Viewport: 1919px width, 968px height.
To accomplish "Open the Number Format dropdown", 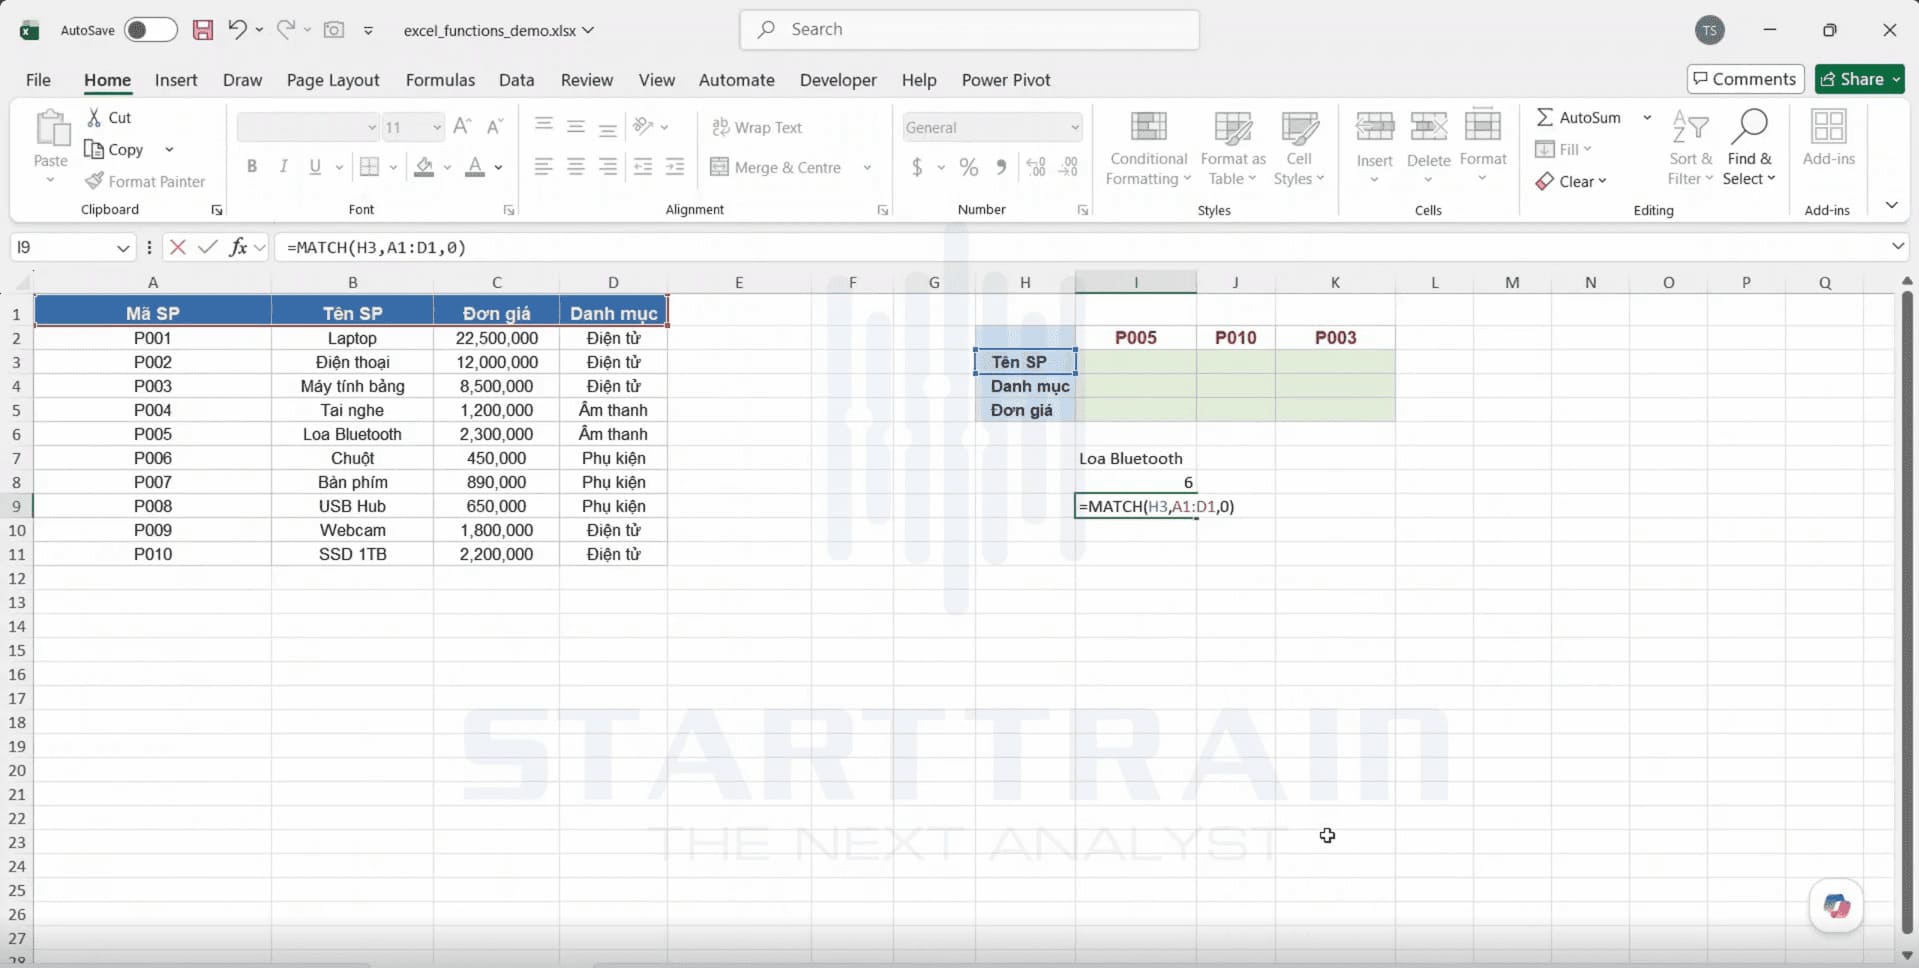I will coord(1075,128).
